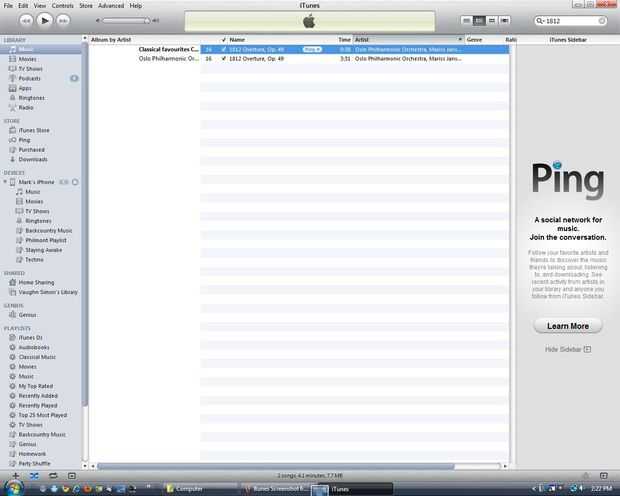Open the Advanced menu
Viewport: 620px width, 496px height.
tap(111, 6)
